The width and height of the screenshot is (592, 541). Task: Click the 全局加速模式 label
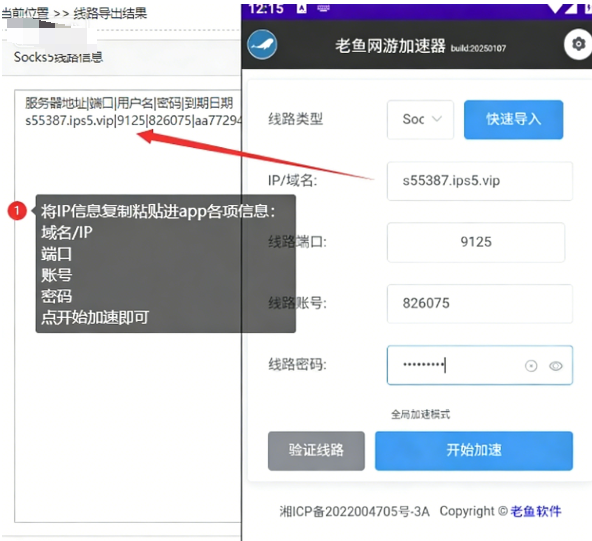[420, 414]
